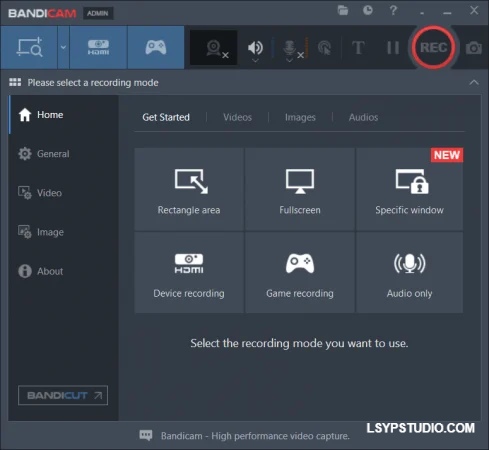
Task: Start recording with the REC button
Action: coord(433,47)
